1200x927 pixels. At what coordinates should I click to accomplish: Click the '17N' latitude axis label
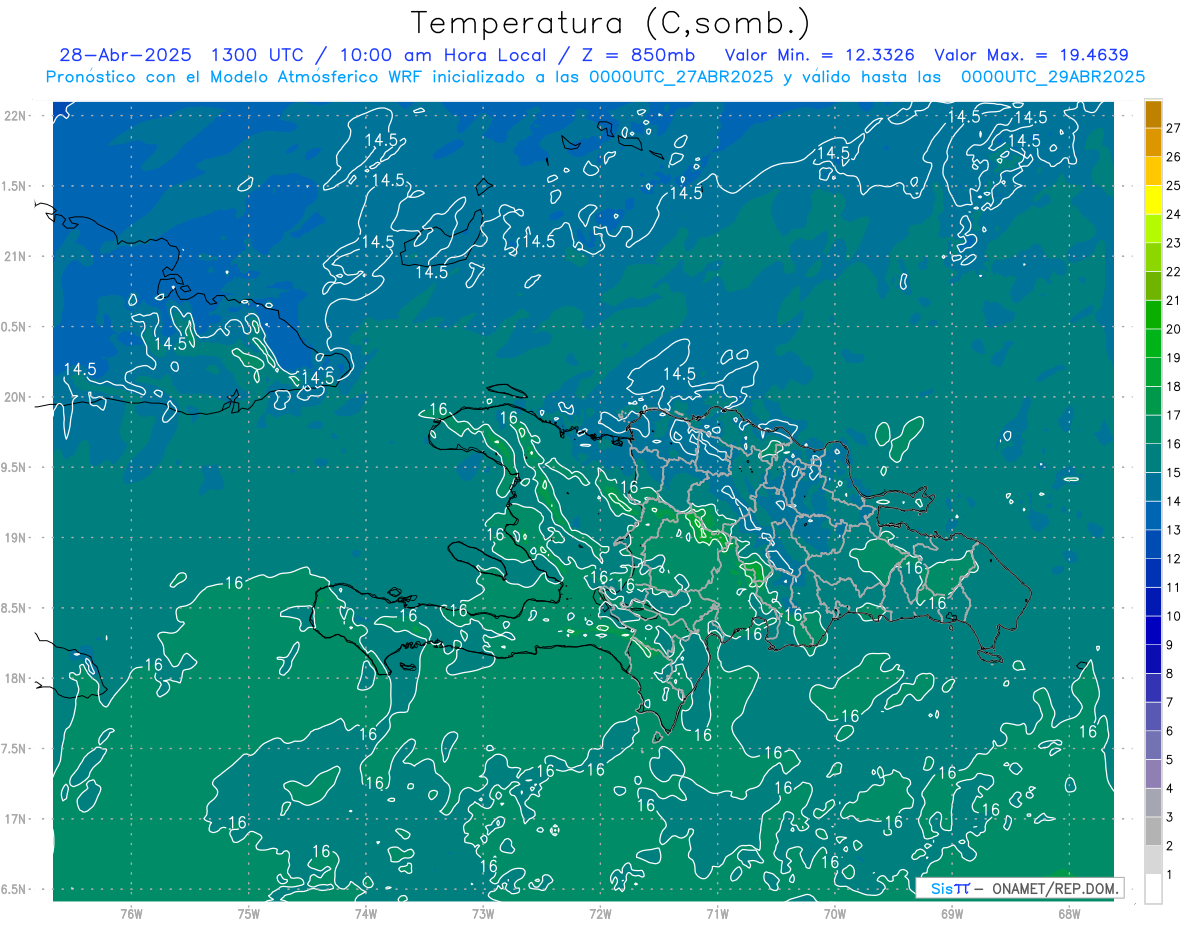coord(16,819)
